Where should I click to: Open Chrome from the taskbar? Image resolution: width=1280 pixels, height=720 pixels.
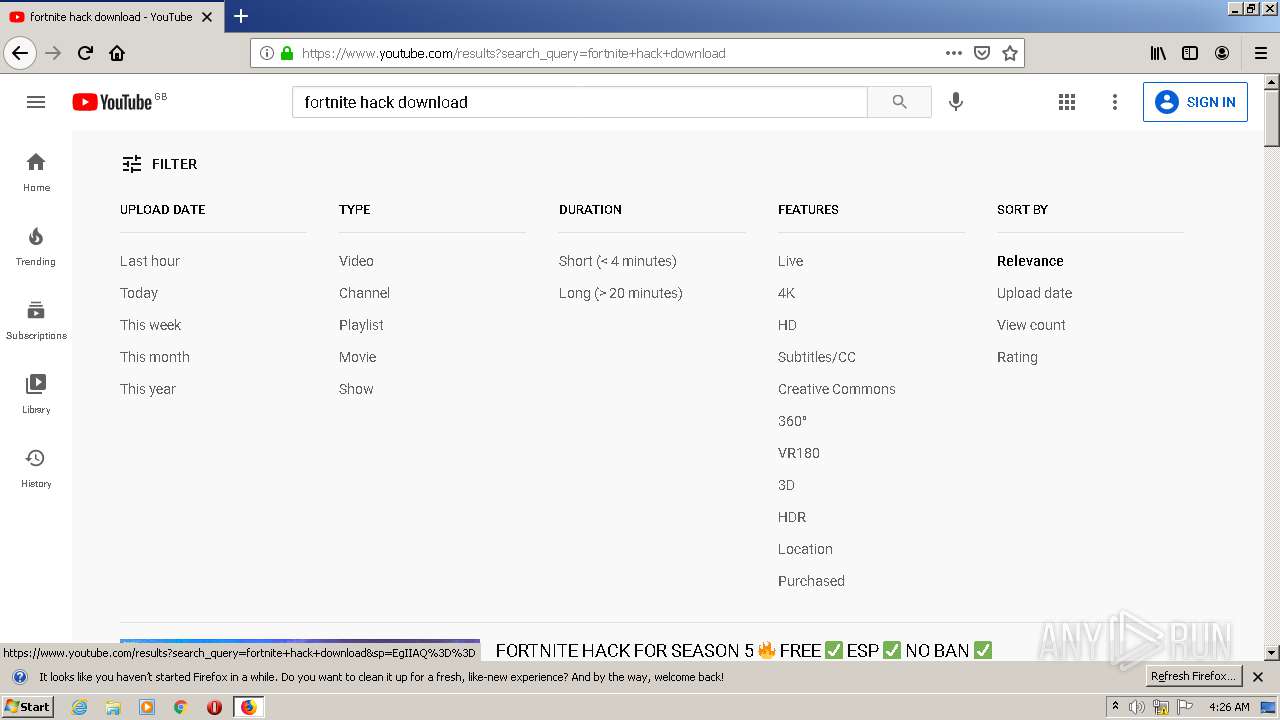pyautogui.click(x=181, y=707)
